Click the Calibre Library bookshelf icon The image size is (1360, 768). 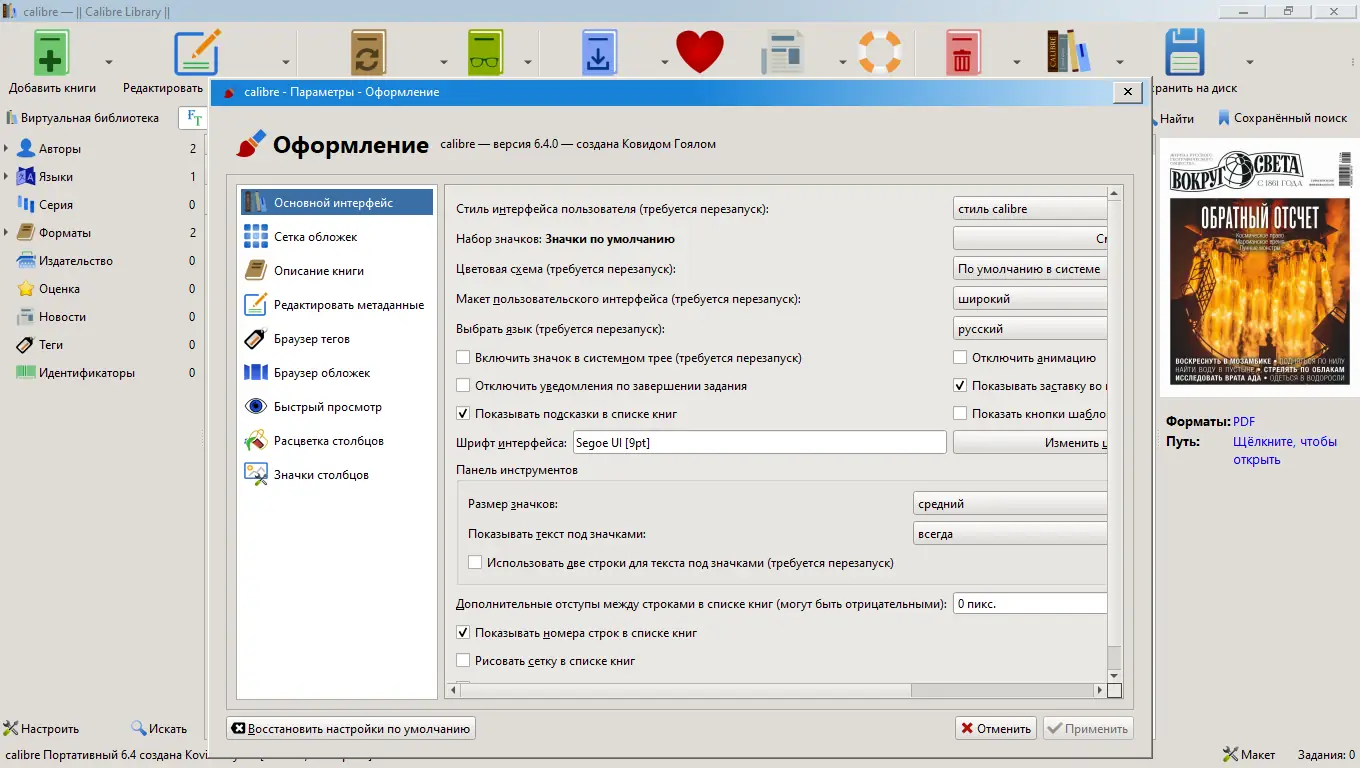coord(1068,52)
